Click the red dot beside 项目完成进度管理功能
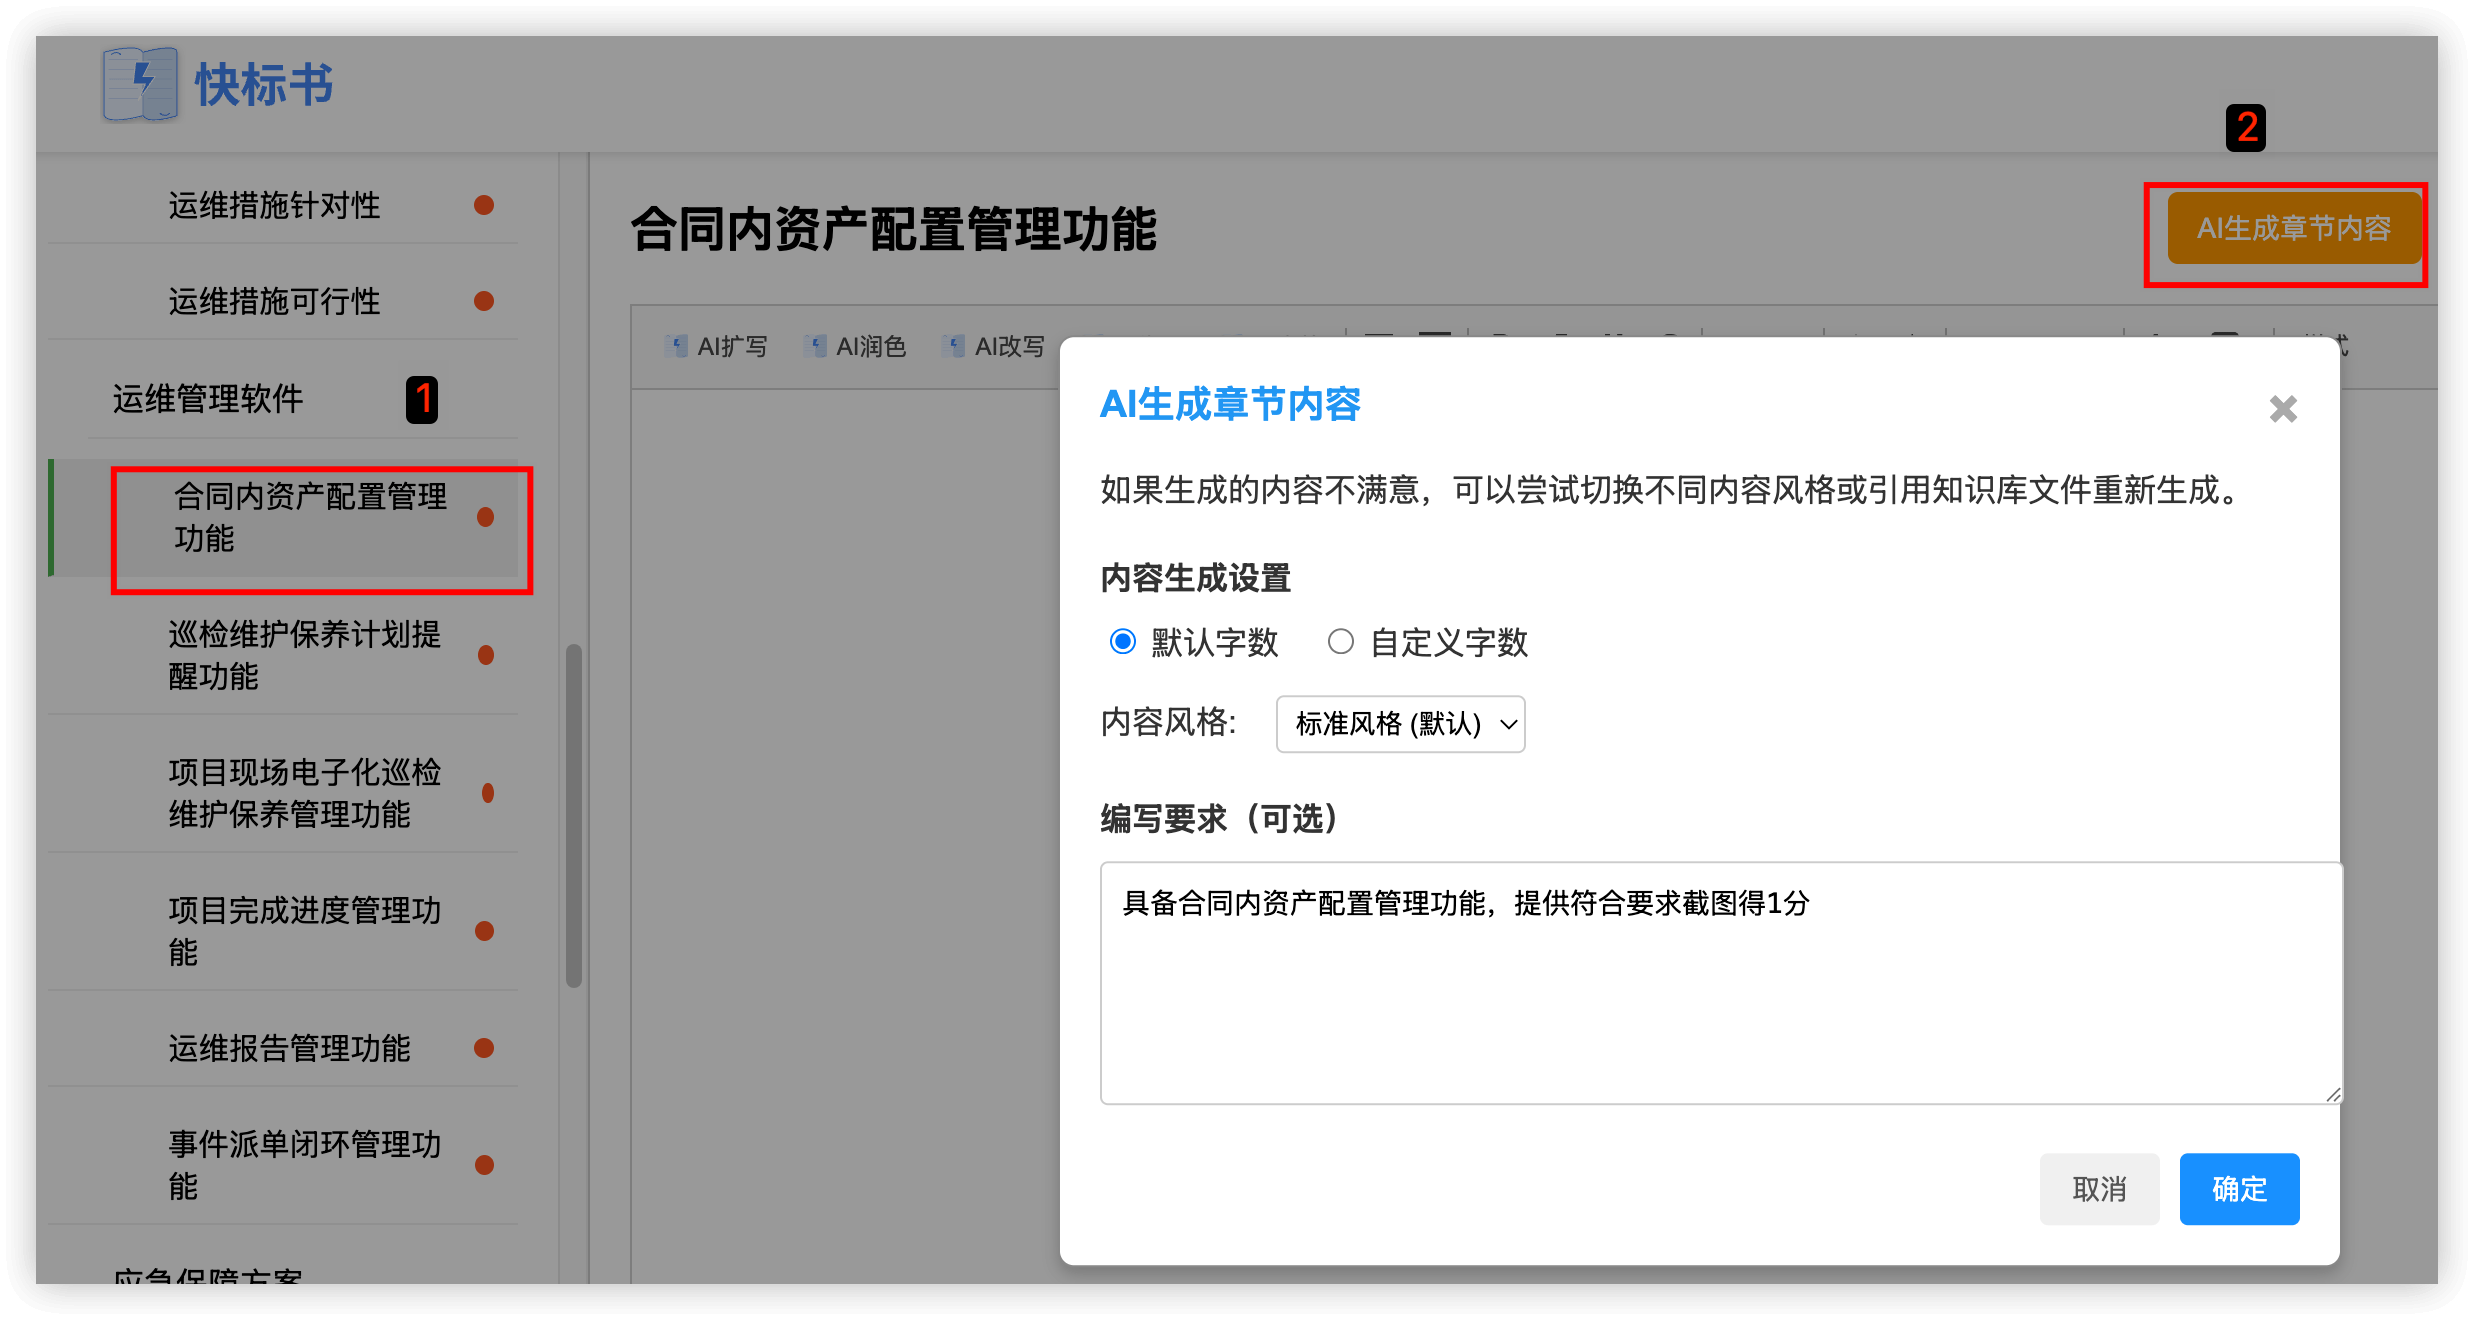Viewport: 2474px width, 1320px height. tap(484, 931)
